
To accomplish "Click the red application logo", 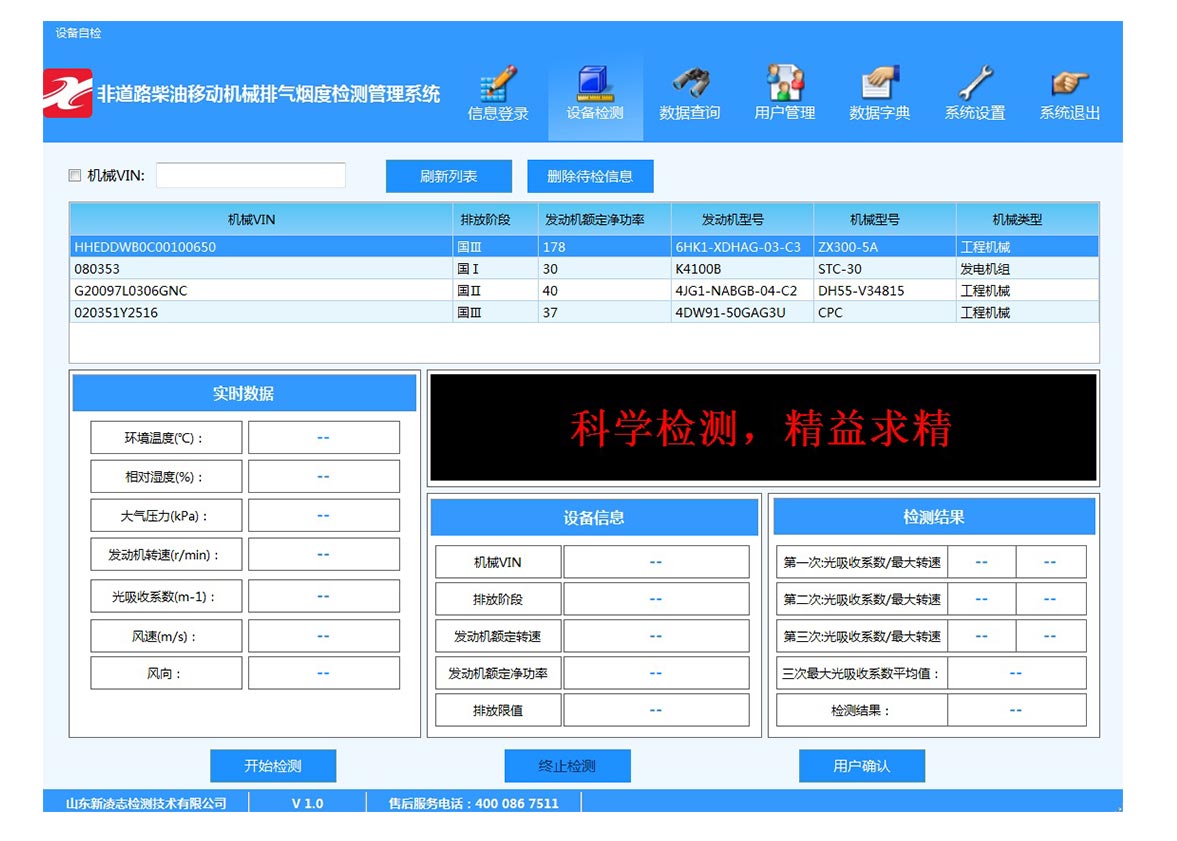I will (68, 93).
